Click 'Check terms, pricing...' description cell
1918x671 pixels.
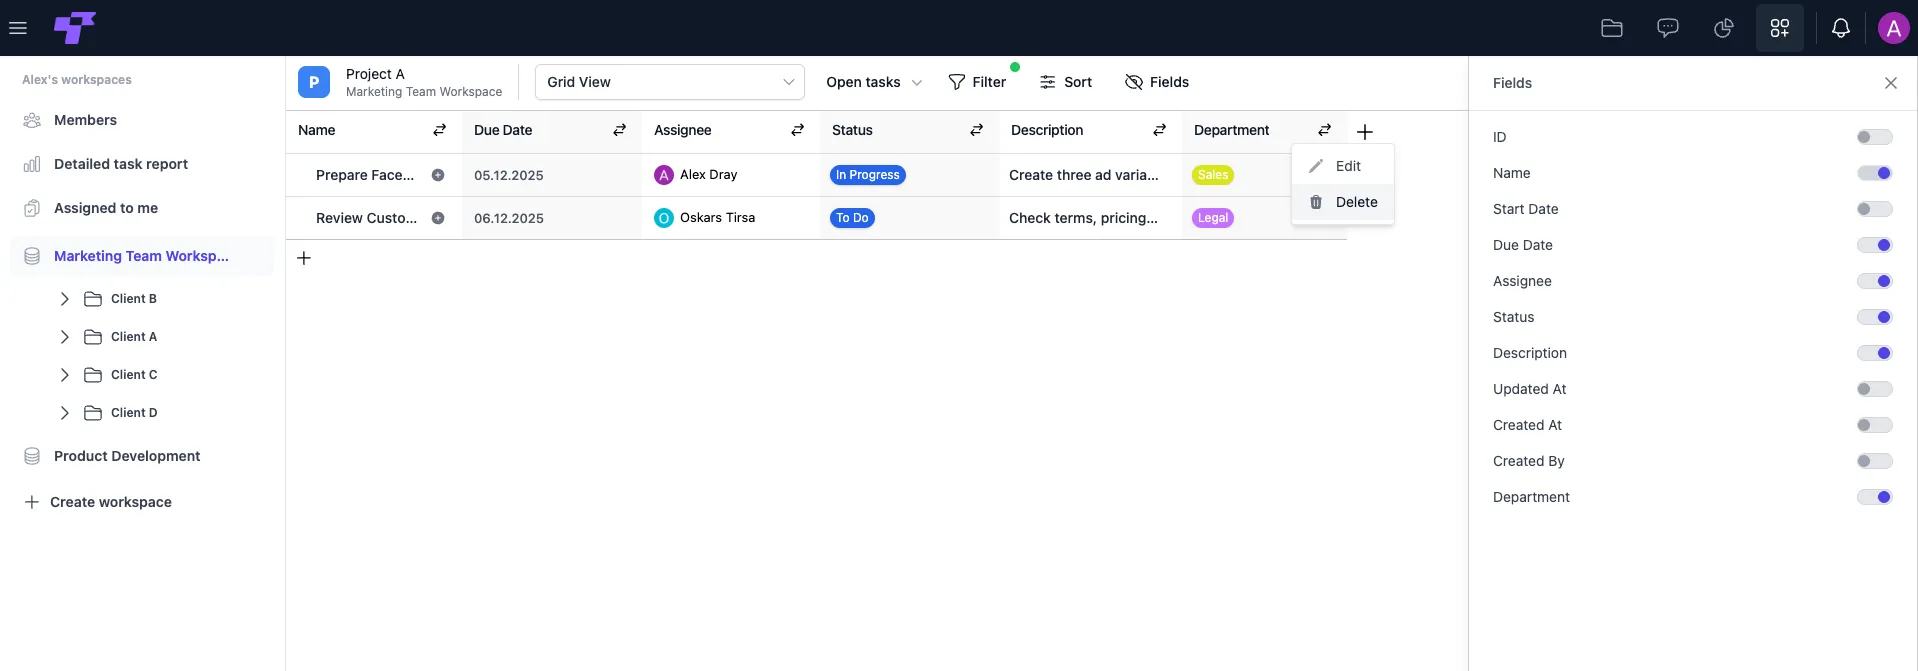tap(1091, 218)
